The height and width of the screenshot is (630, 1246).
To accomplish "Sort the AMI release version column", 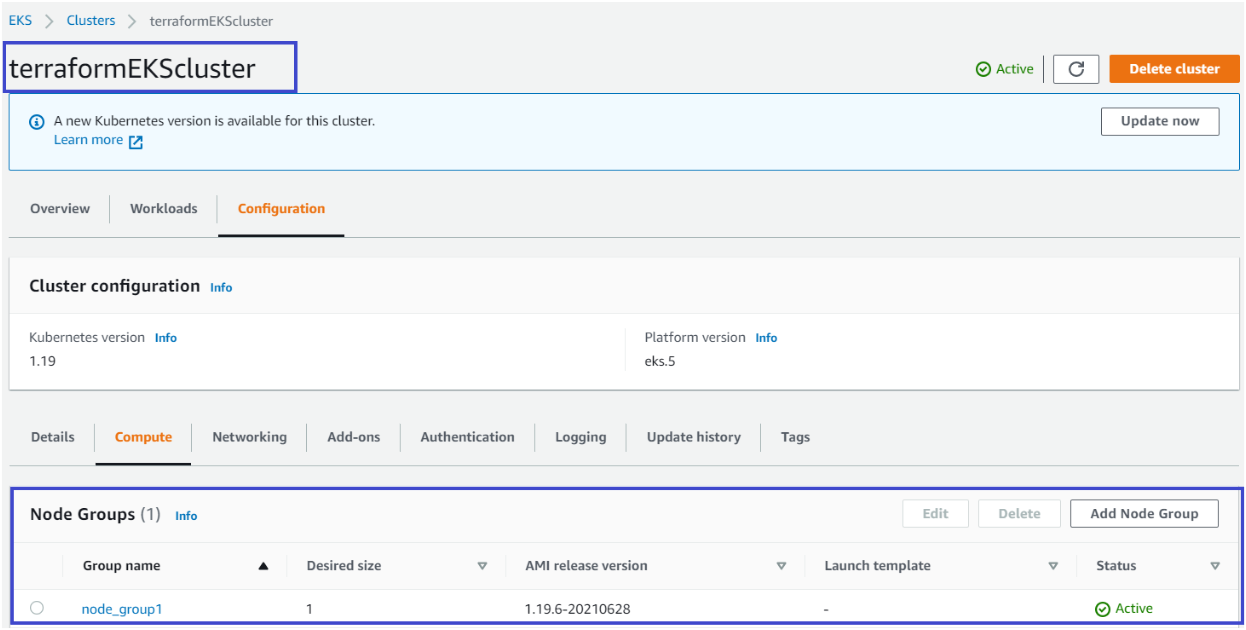I will click(781, 566).
